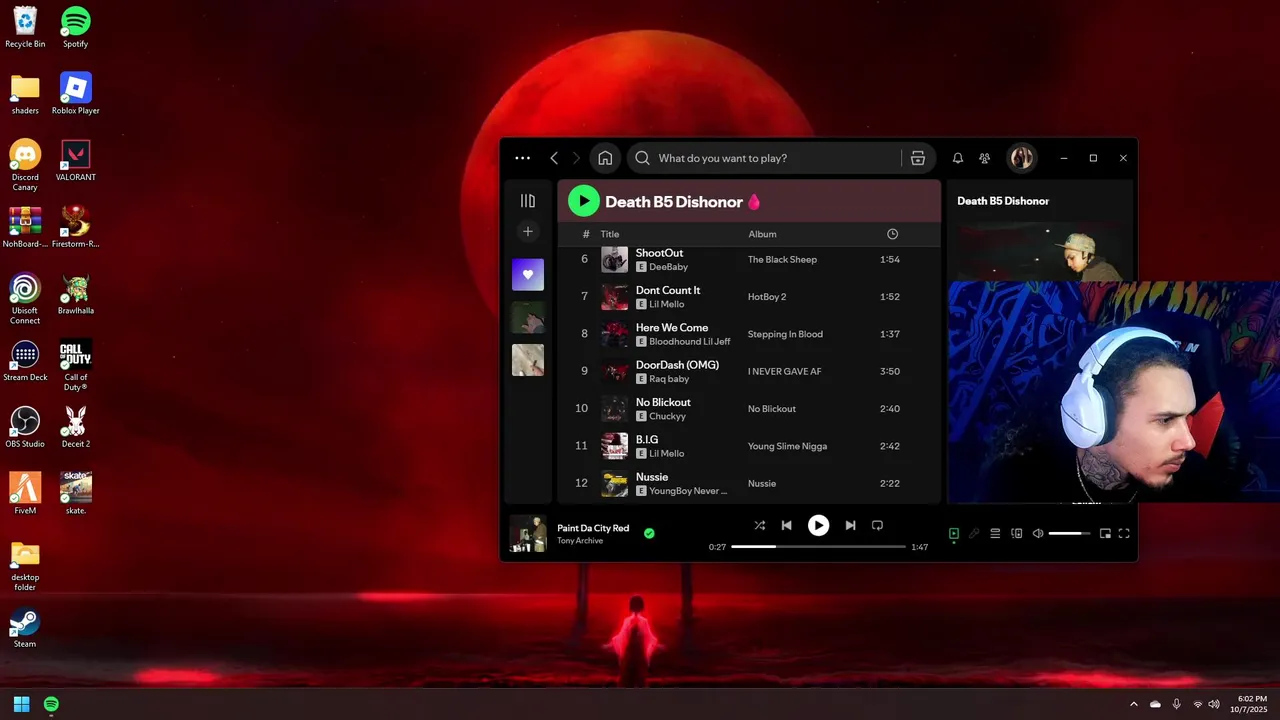Open the Friend Activity icon
1280x720 pixels.
click(985, 158)
